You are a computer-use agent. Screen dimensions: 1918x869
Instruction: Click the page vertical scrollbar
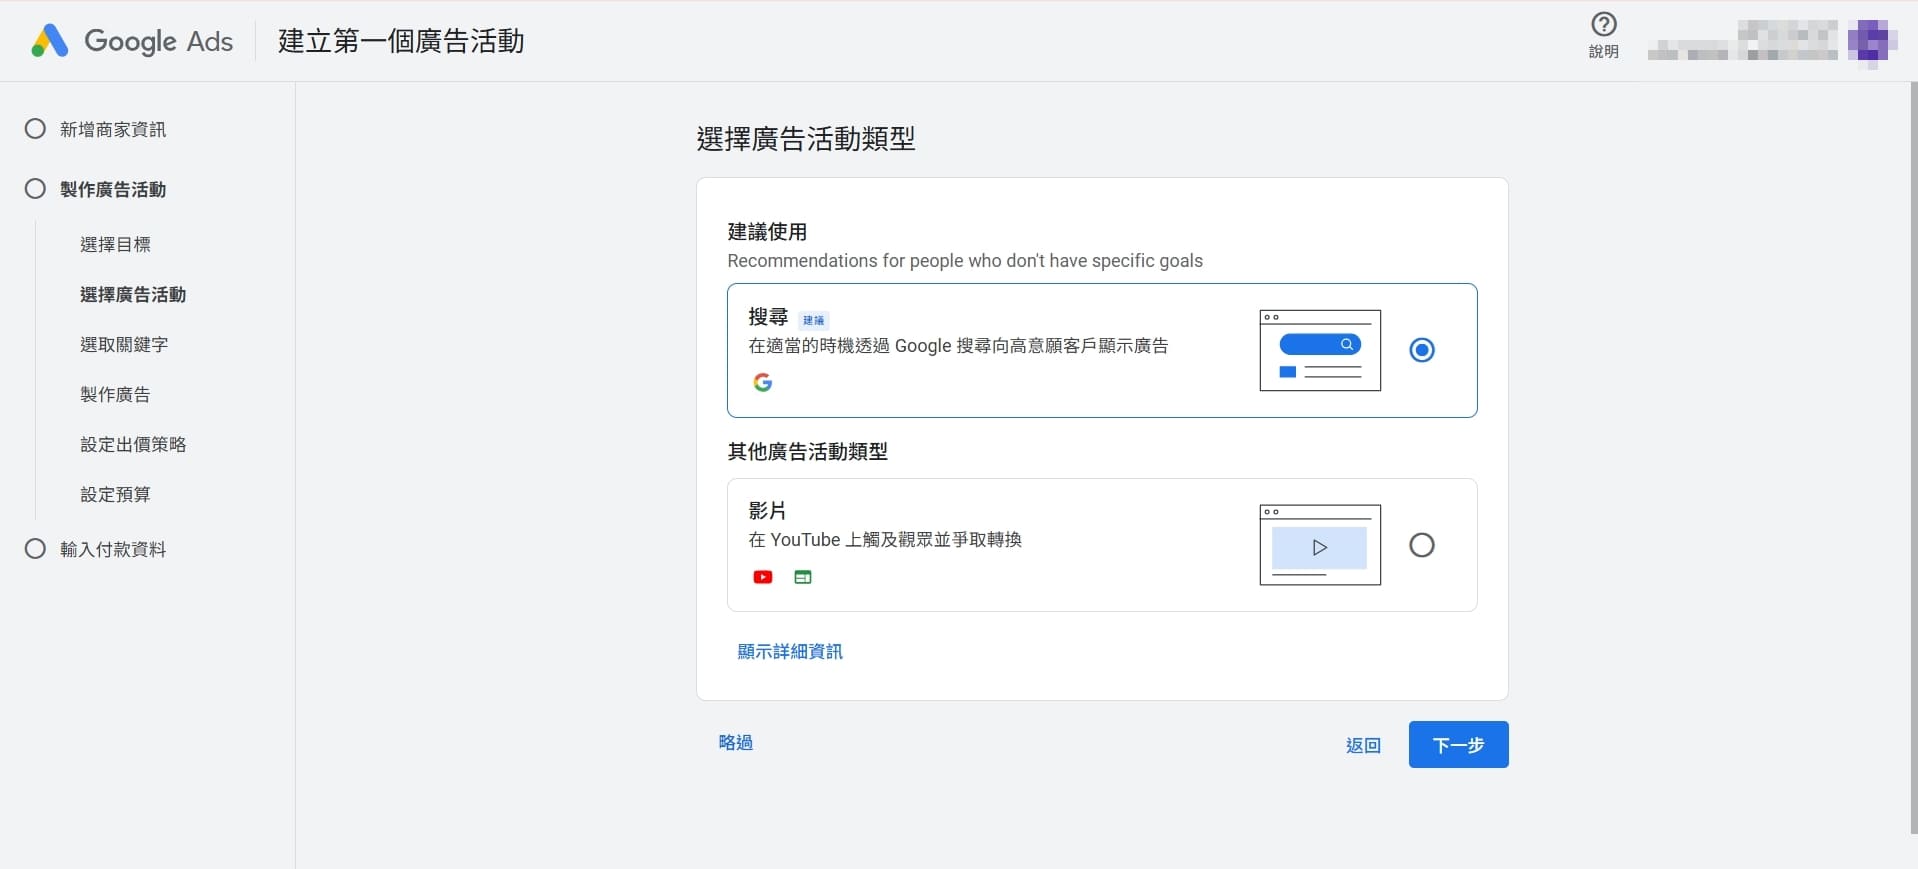pos(1913,458)
